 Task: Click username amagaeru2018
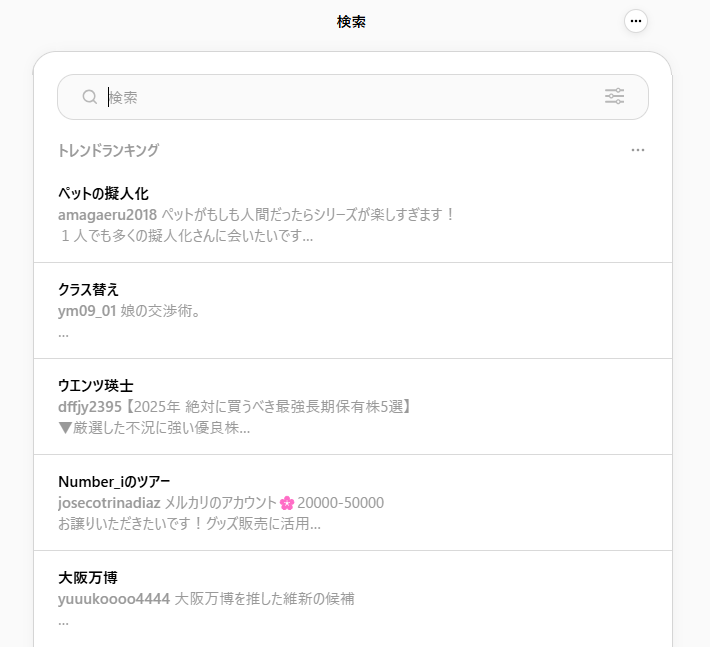coord(107,215)
